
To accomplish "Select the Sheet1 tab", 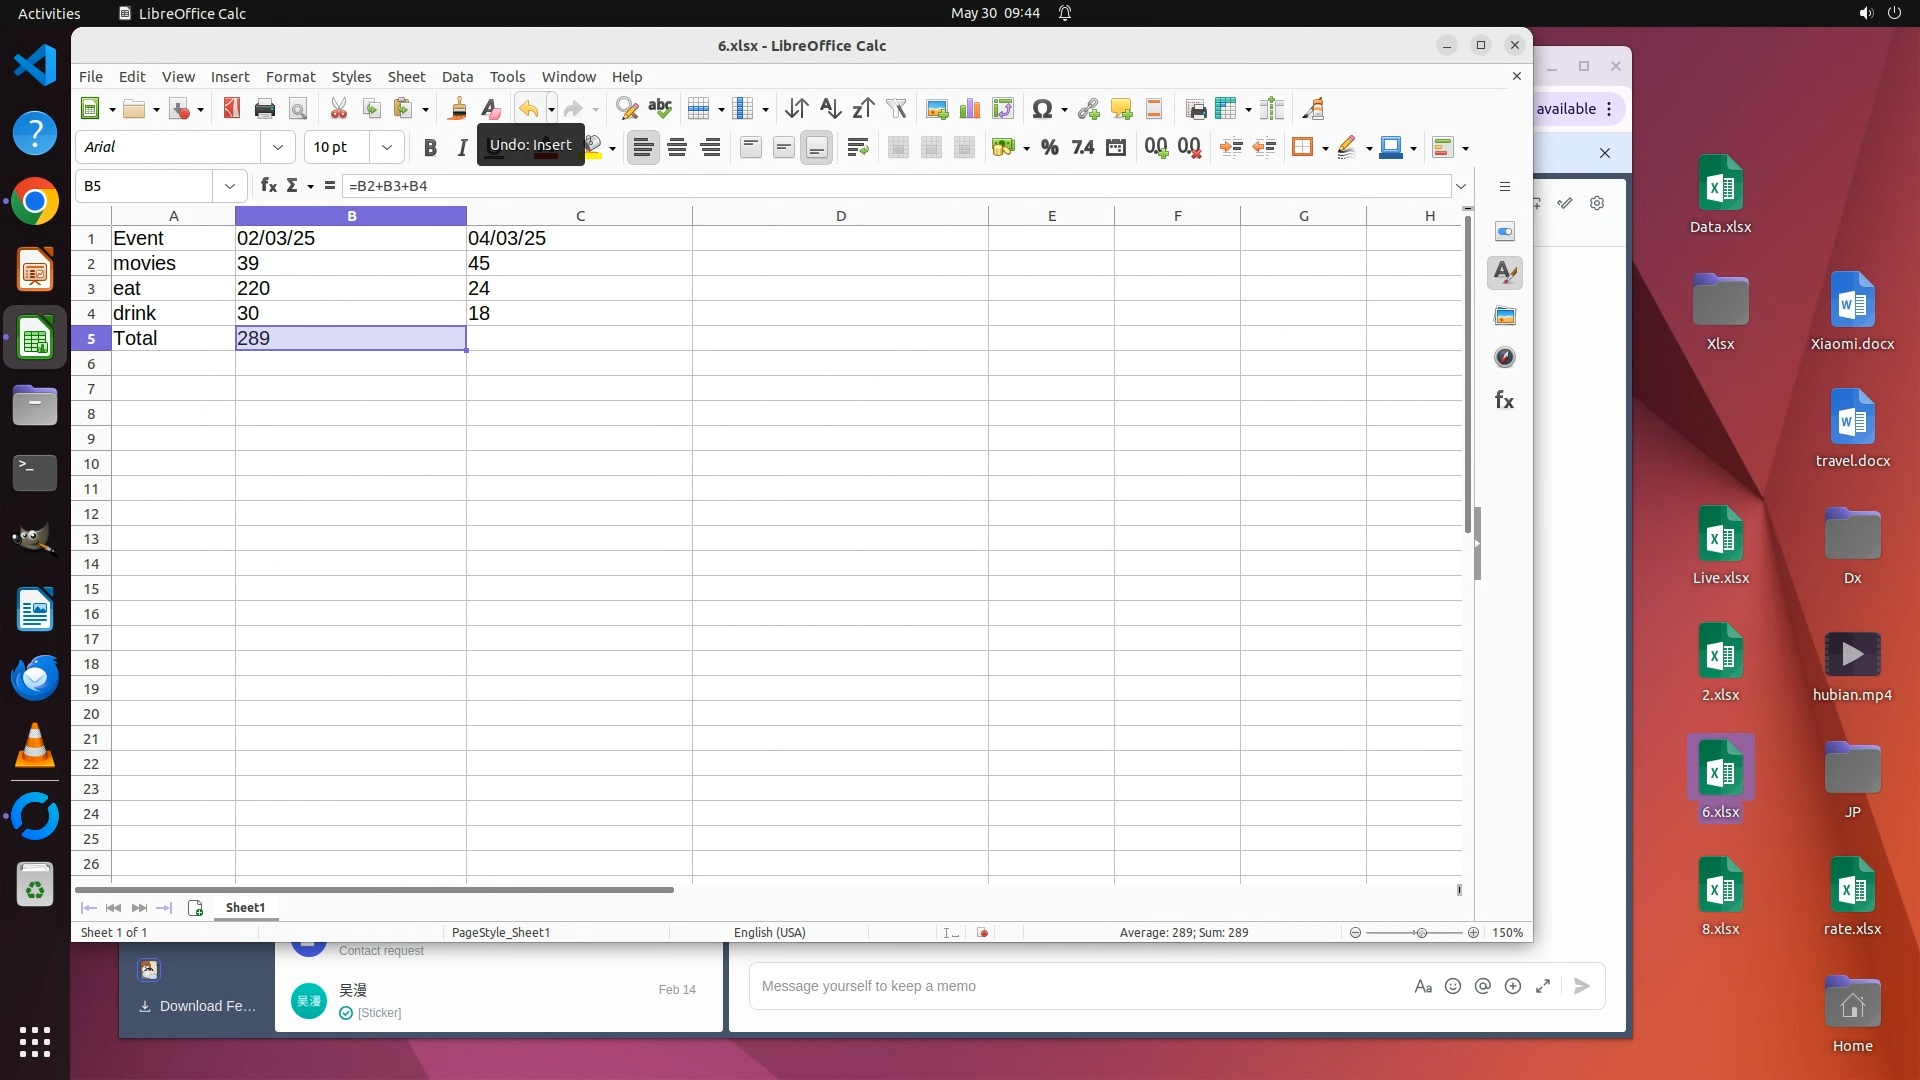I will coord(245,908).
